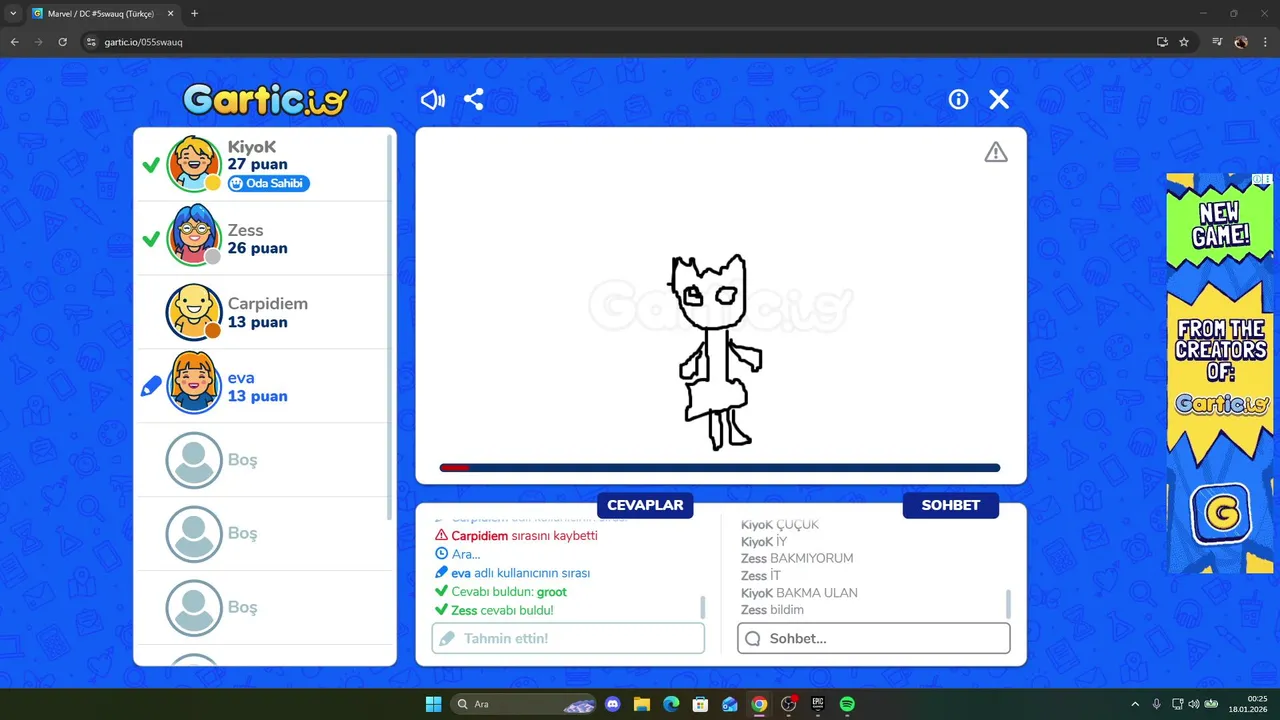Viewport: 1280px width, 720px height.
Task: Open Epic Games from taskbar
Action: [817, 704]
